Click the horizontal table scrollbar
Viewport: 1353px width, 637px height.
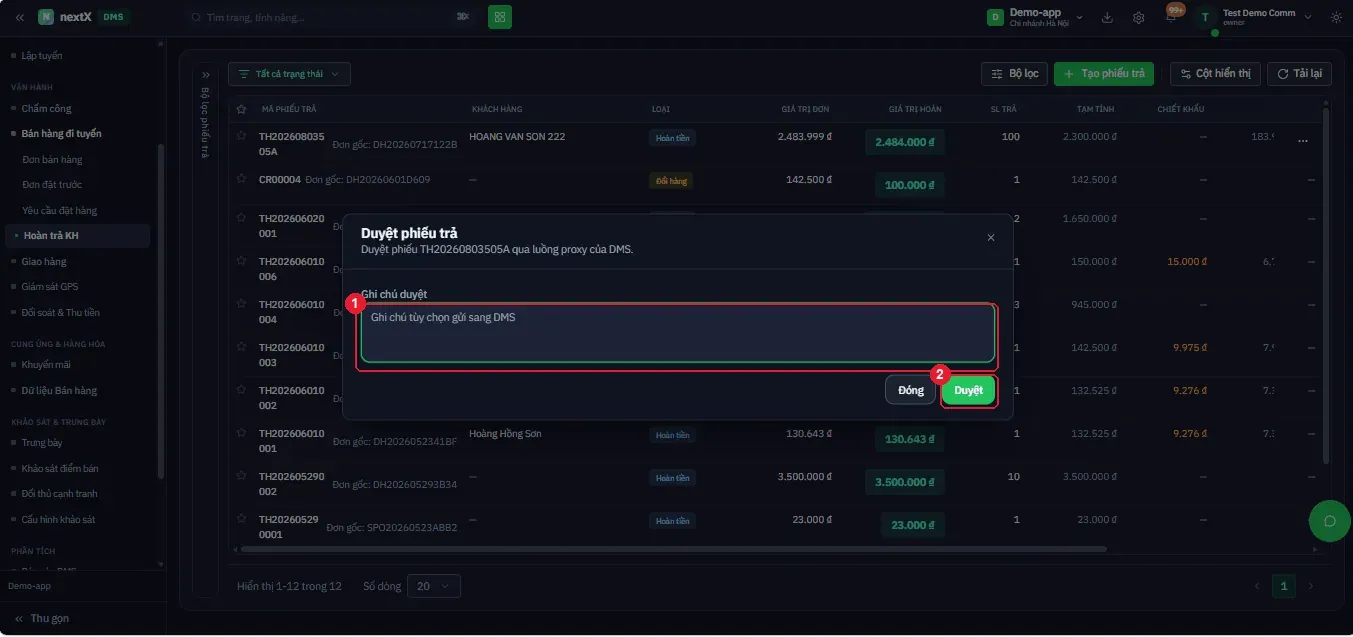670,549
